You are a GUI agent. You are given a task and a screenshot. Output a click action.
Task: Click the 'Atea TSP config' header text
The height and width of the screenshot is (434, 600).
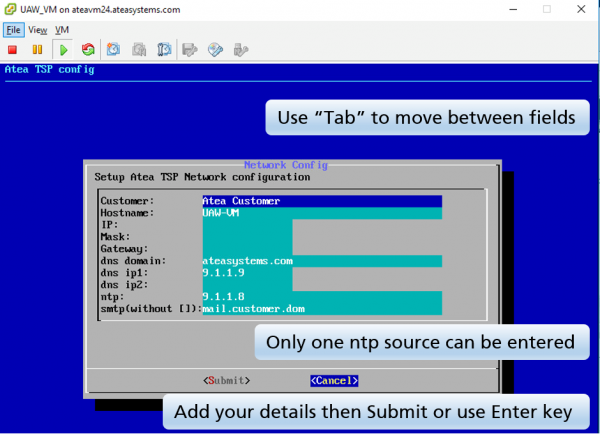[49, 69]
